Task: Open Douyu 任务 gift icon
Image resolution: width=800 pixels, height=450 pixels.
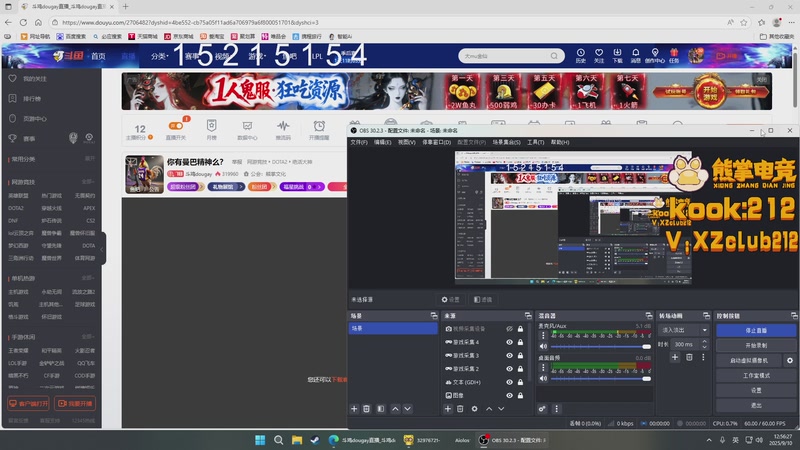Action: click(674, 56)
